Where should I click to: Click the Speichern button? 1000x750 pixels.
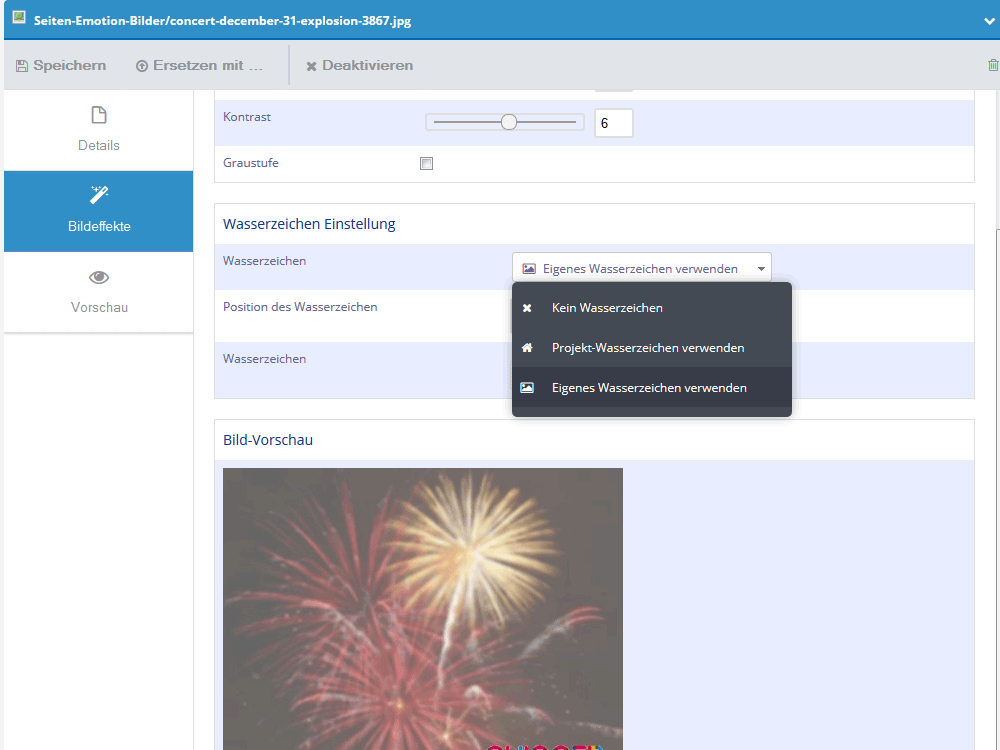[61, 66]
